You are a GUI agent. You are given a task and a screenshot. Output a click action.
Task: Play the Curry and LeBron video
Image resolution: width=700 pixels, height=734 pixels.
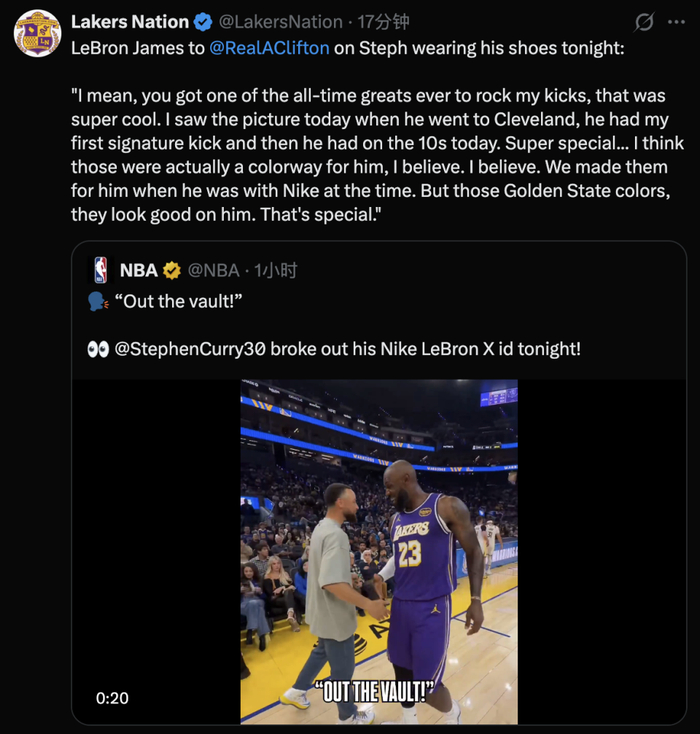click(x=378, y=550)
